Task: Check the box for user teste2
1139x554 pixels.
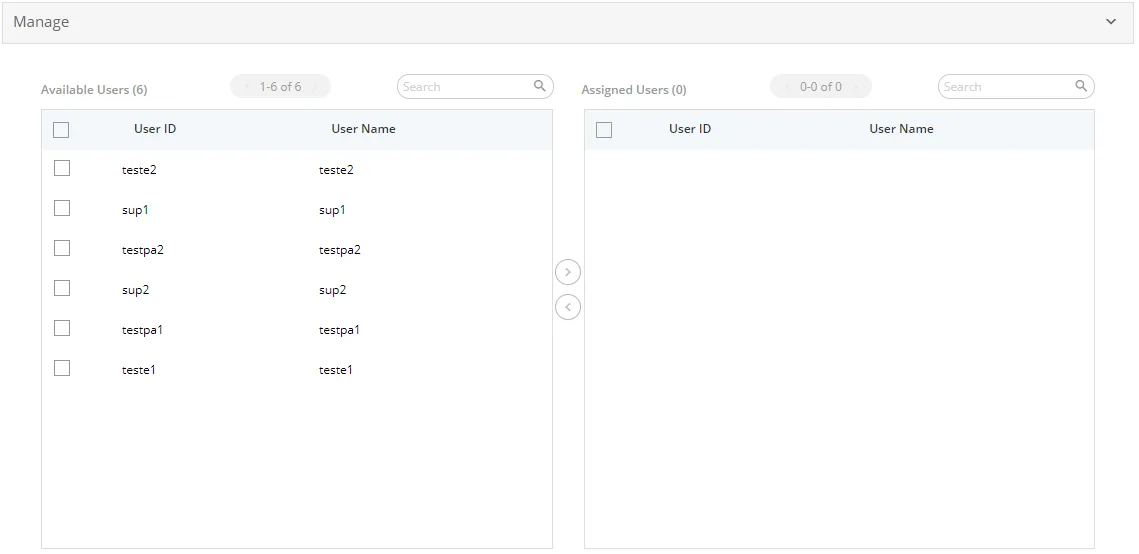Action: [x=62, y=168]
